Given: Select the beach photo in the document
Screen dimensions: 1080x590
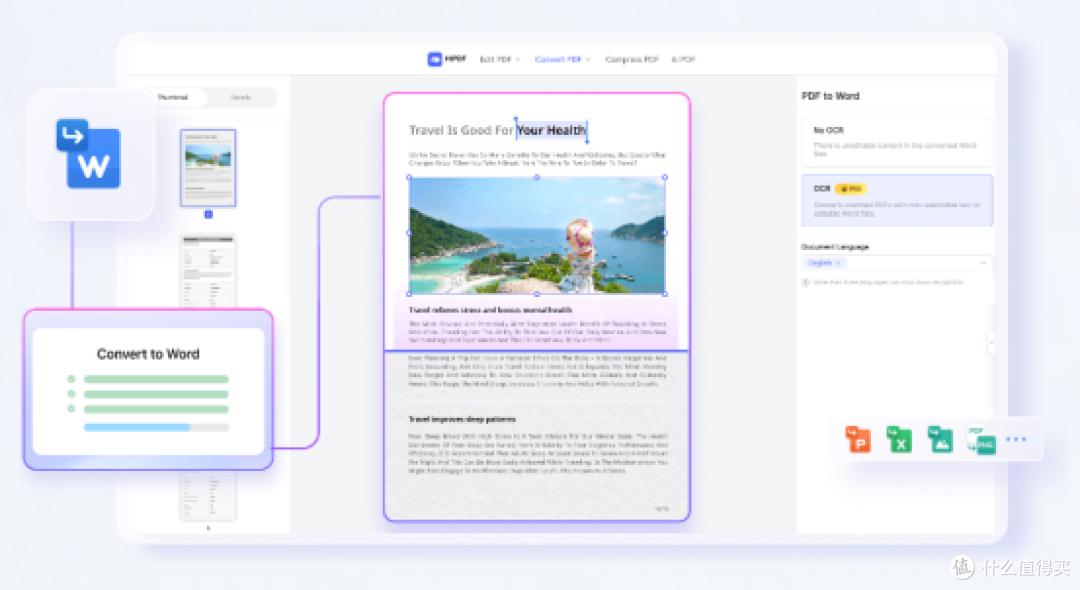Looking at the screenshot, I should [537, 235].
